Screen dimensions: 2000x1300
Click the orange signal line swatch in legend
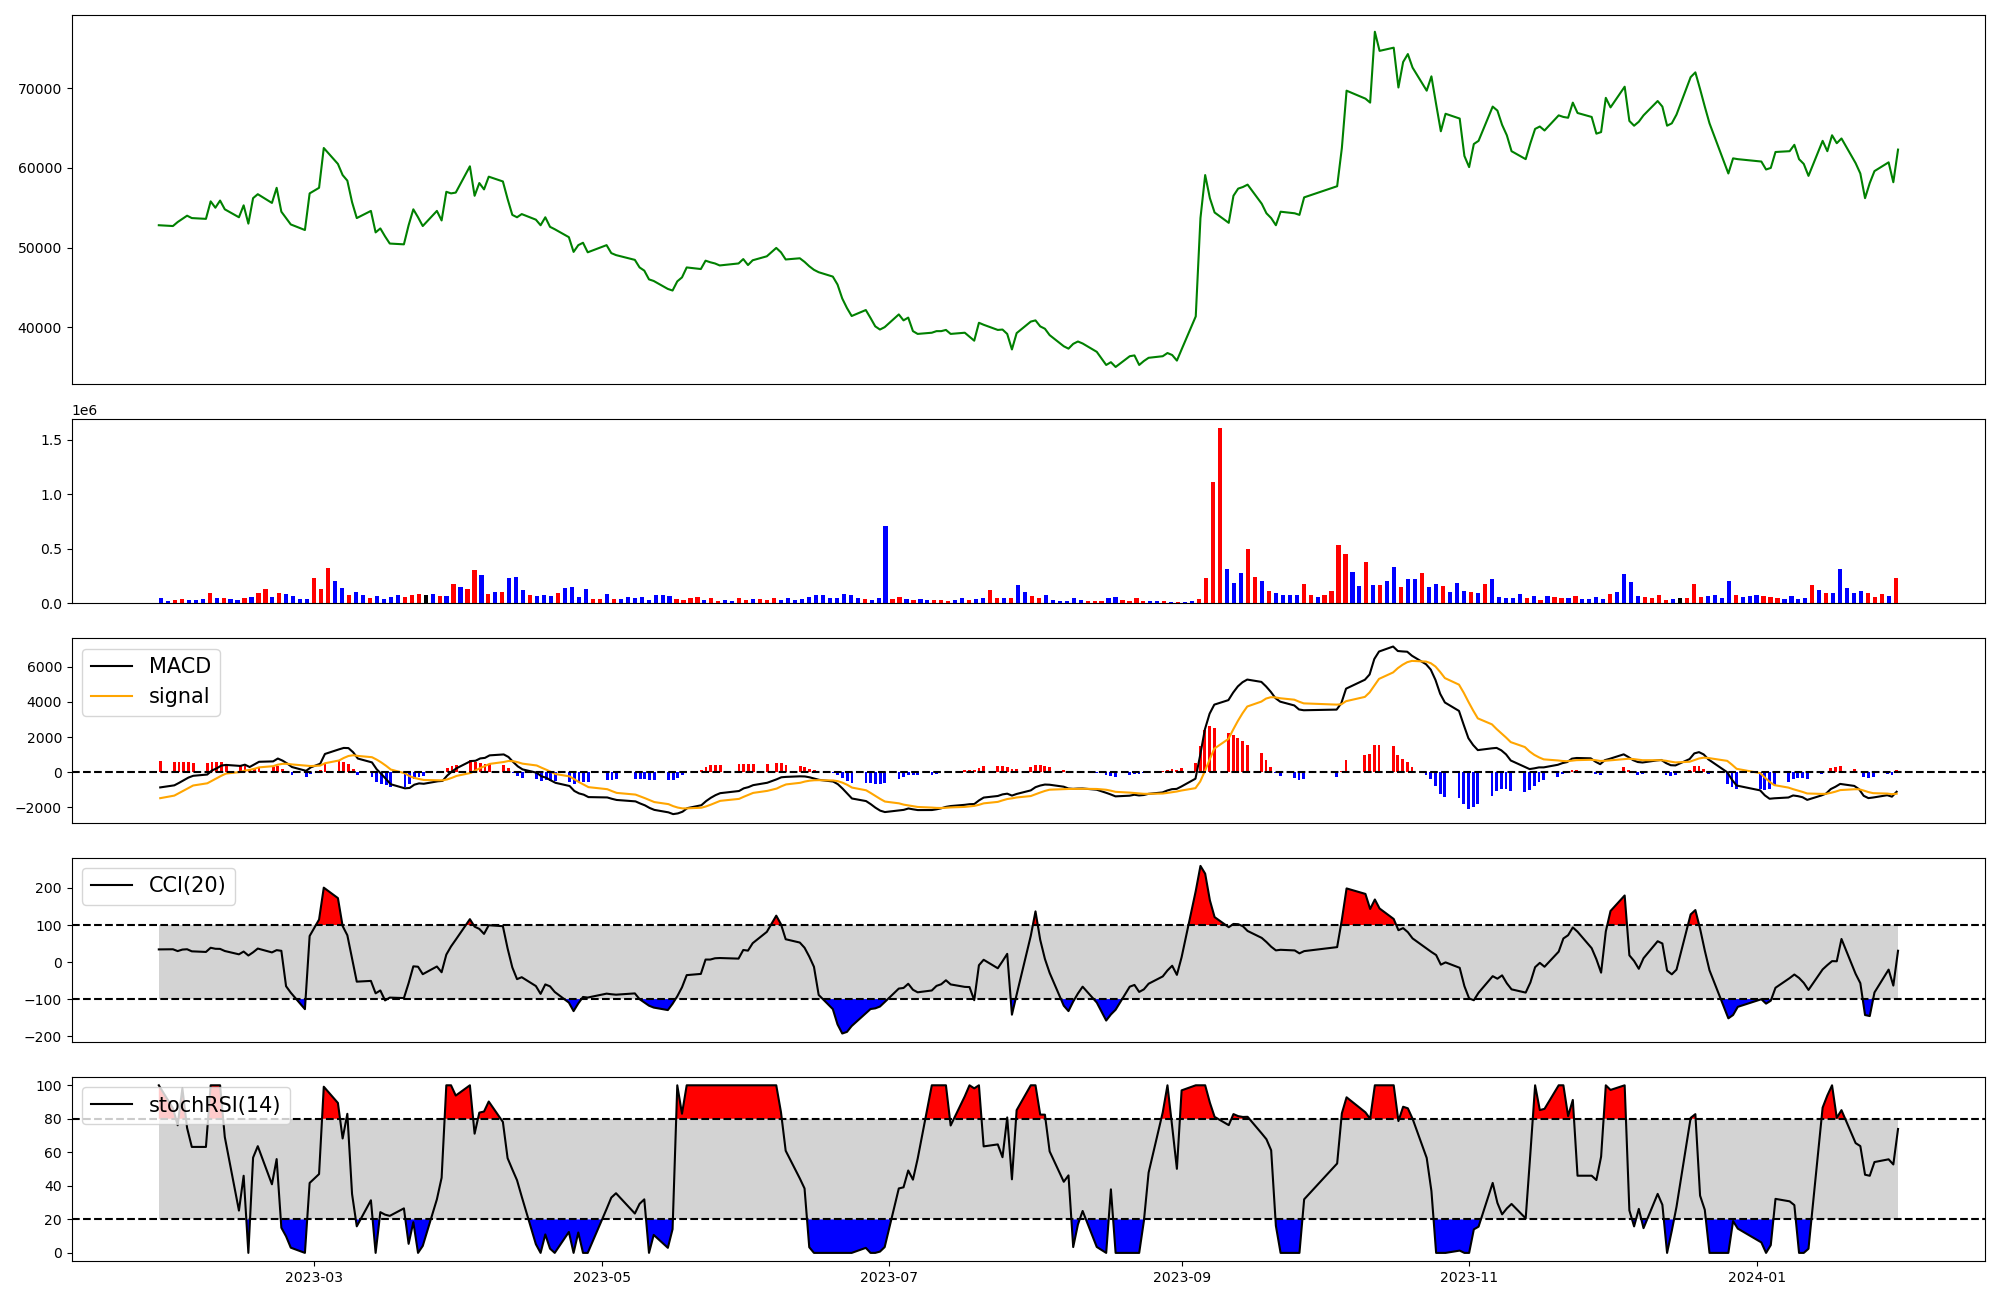click(112, 697)
